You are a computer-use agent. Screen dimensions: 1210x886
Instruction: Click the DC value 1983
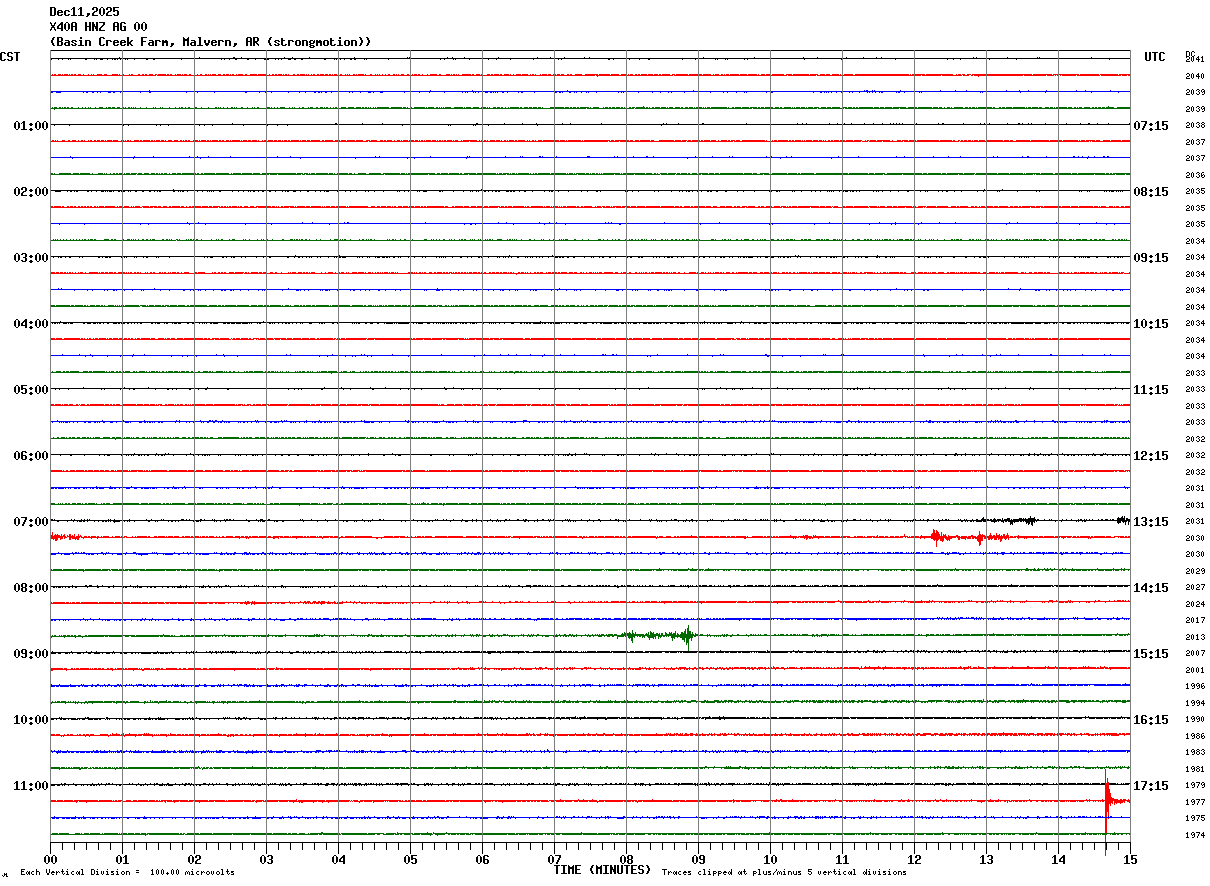(x=1194, y=753)
